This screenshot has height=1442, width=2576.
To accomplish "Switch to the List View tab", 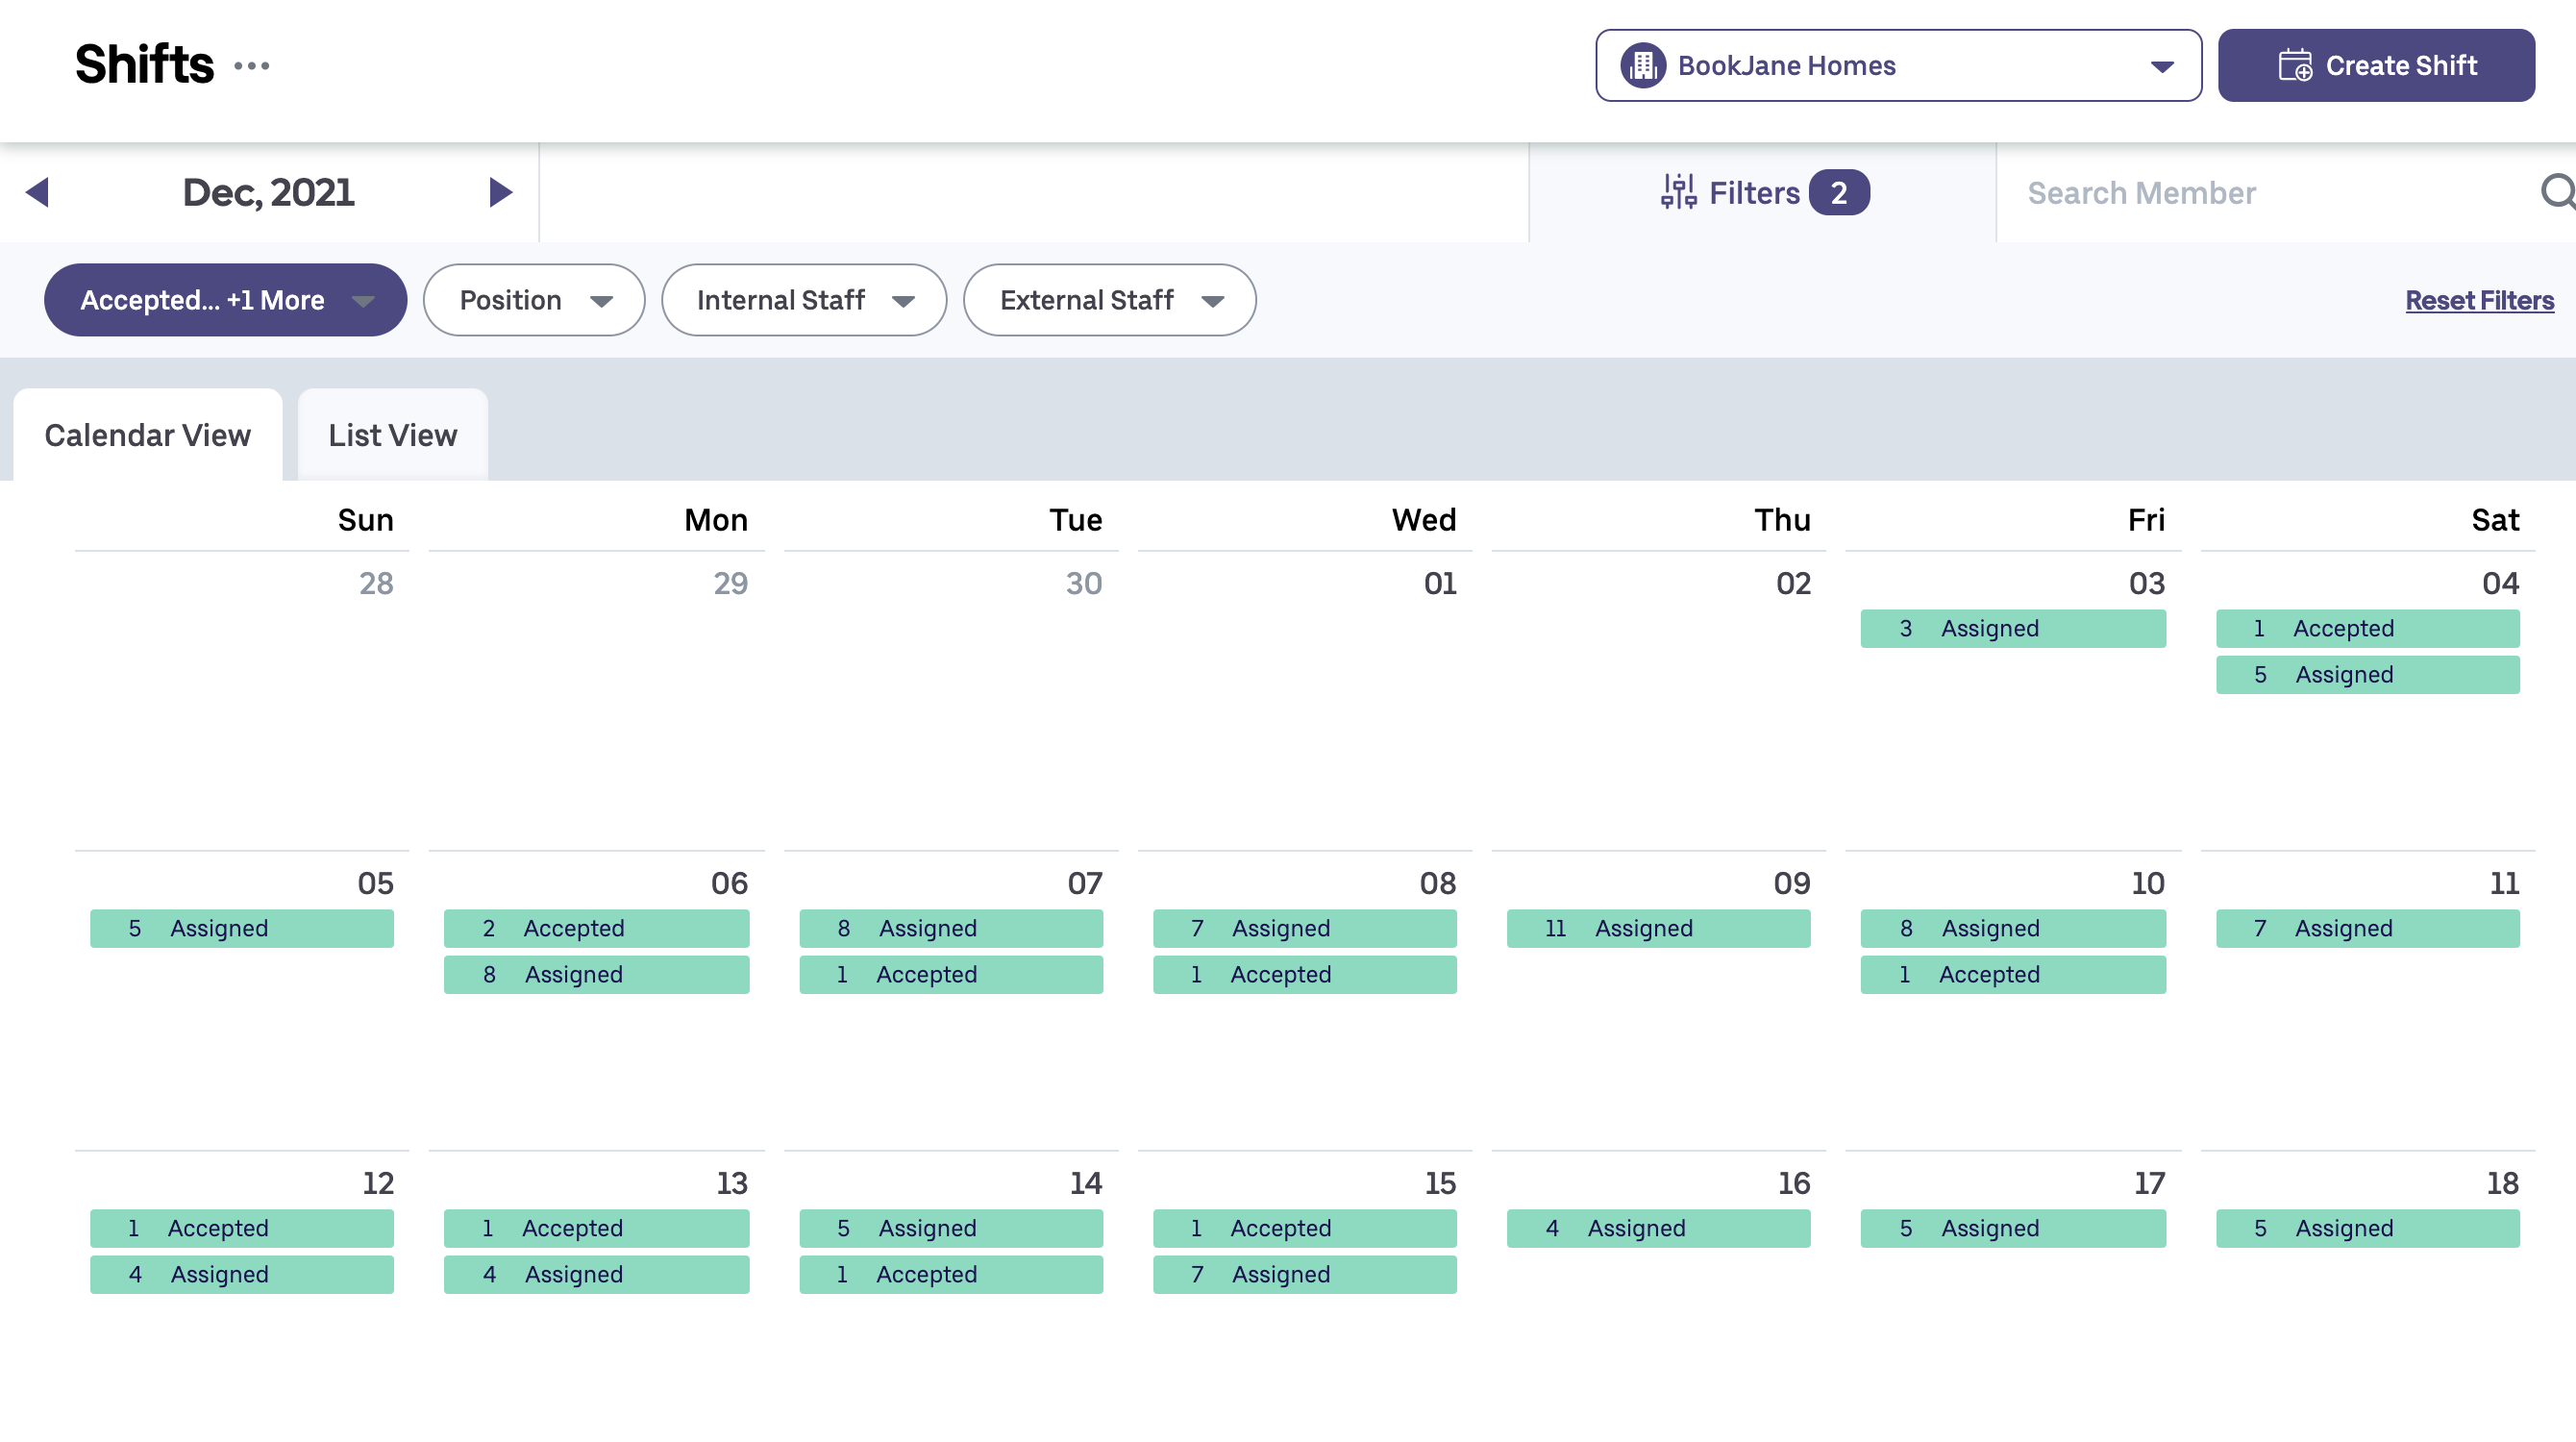I will pyautogui.click(x=392, y=435).
